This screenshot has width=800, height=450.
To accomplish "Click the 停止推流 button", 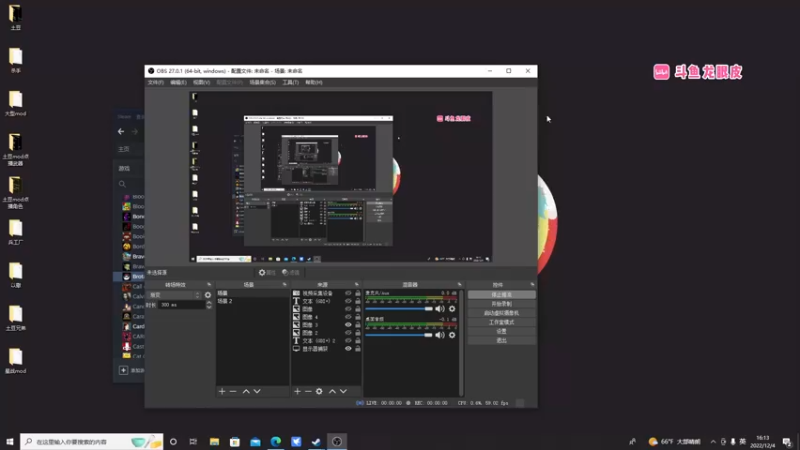I will tap(502, 295).
